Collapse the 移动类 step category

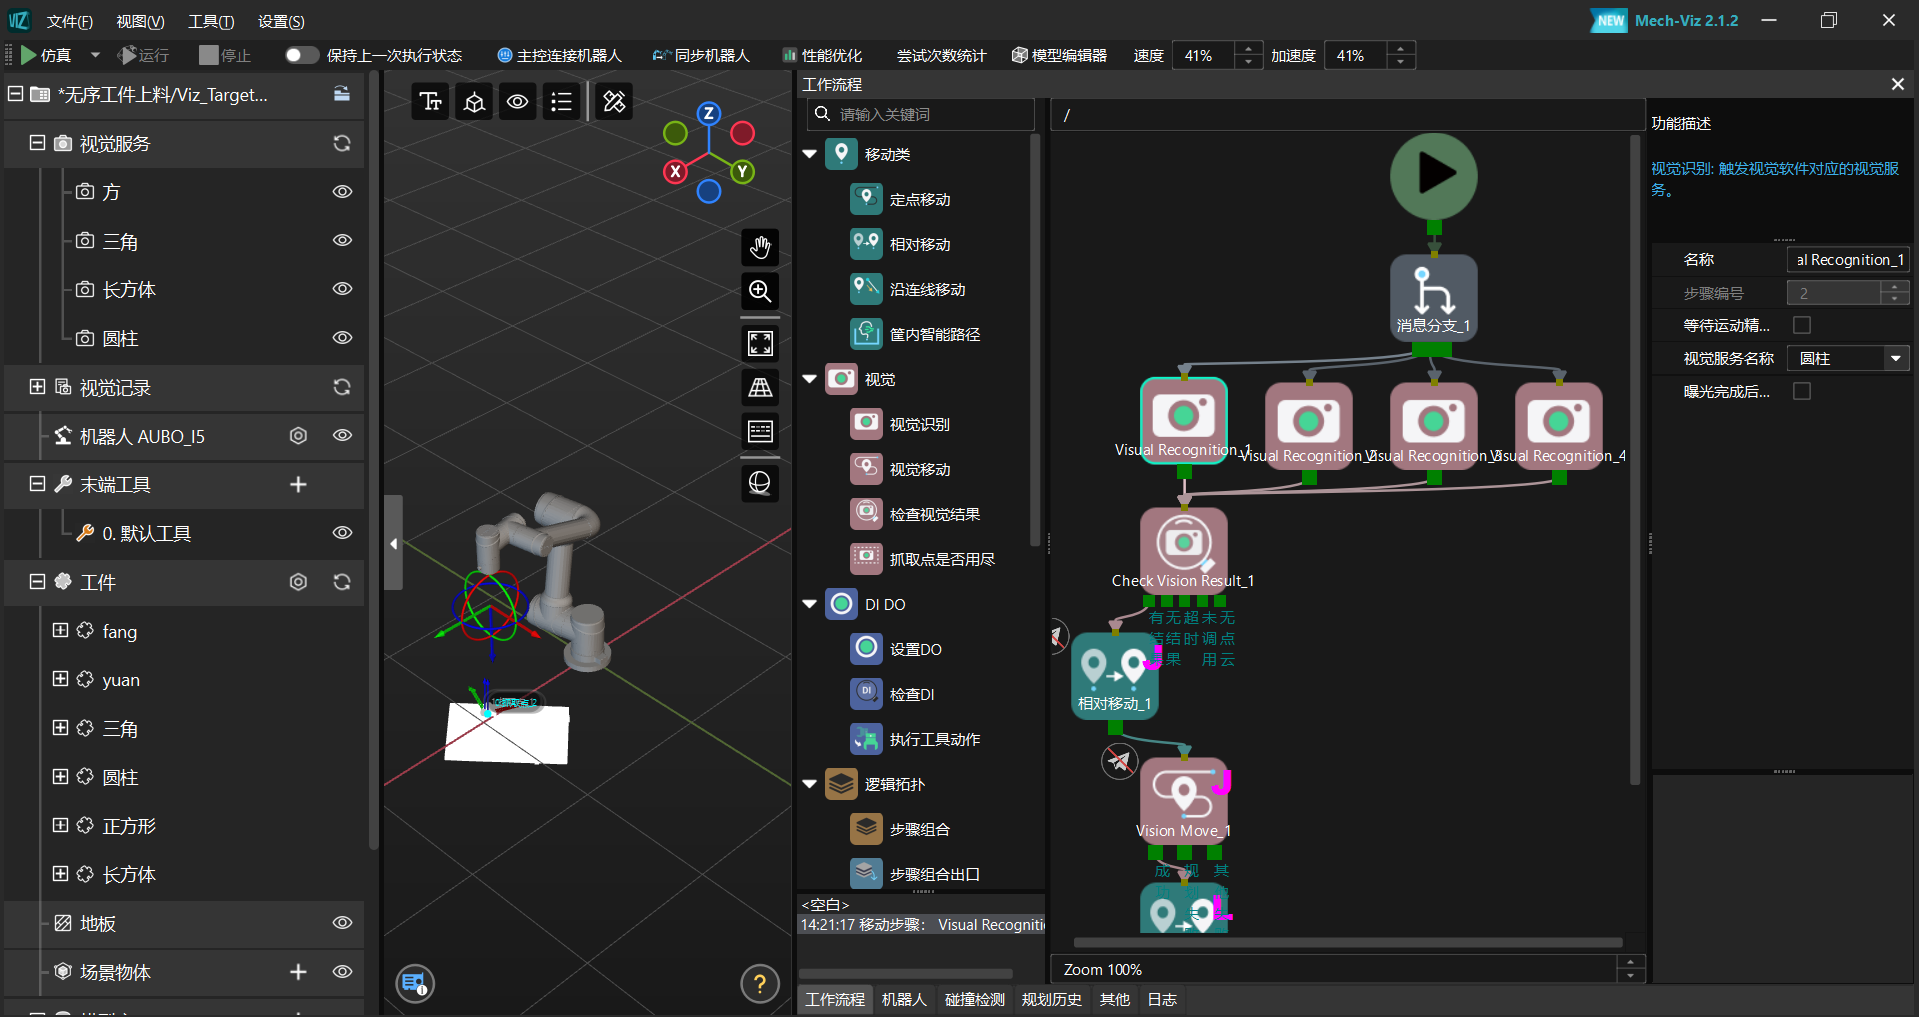810,154
